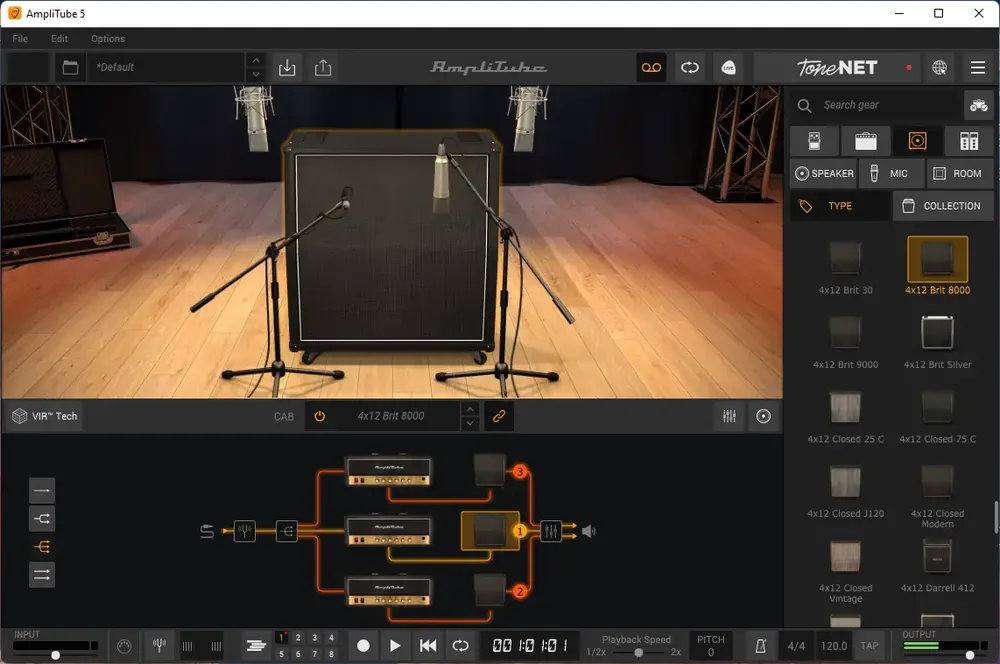
Task: Adjust the Playback Speed slider
Action: [x=638, y=652]
